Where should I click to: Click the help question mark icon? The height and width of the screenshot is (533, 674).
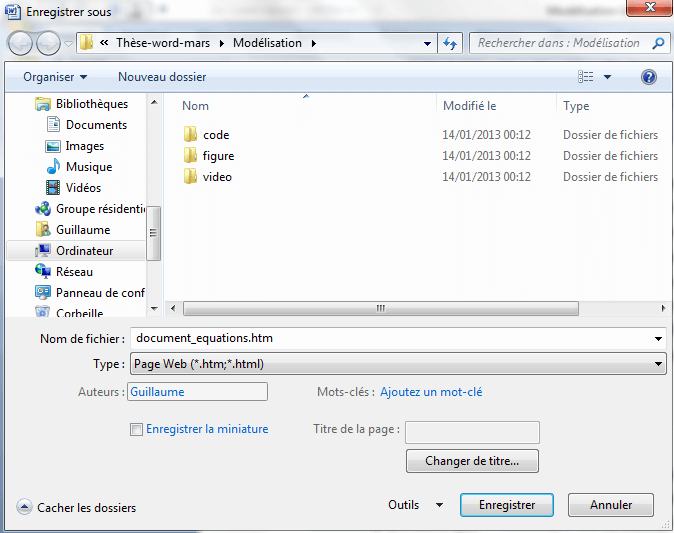648,77
